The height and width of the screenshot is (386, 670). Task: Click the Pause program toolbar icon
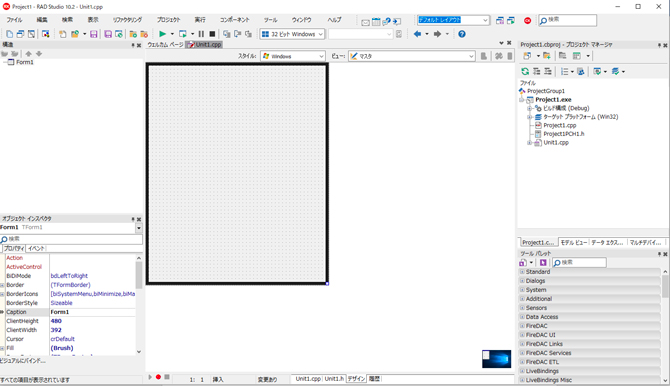click(x=201, y=34)
